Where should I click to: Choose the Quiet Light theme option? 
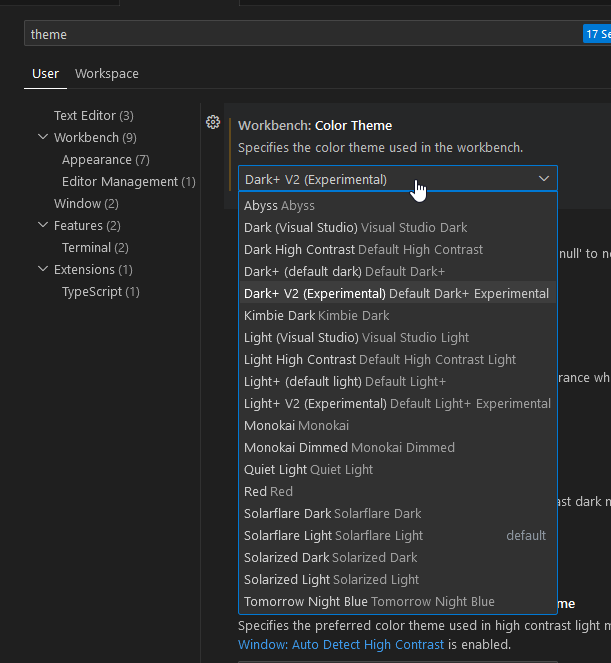coord(398,469)
